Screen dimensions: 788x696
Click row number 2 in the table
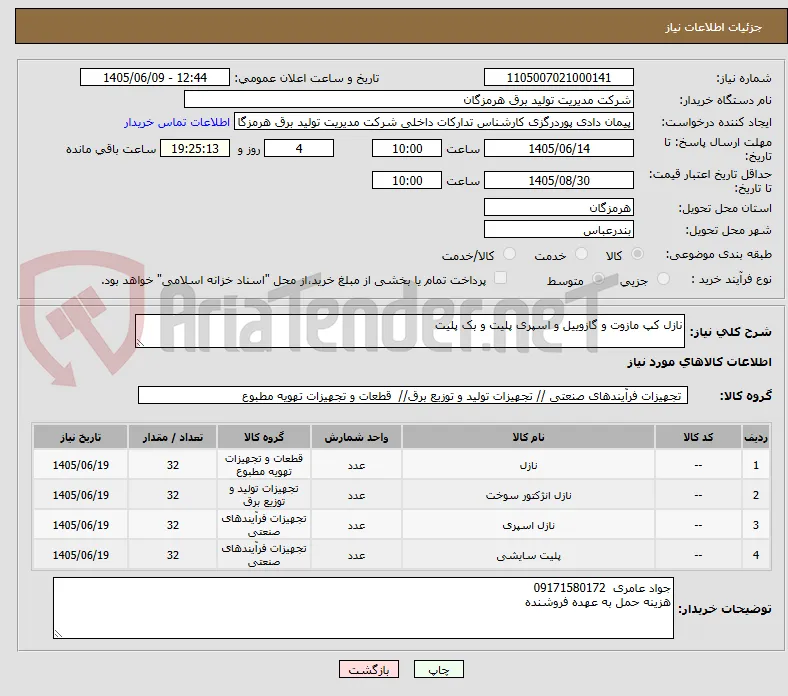tap(755, 495)
